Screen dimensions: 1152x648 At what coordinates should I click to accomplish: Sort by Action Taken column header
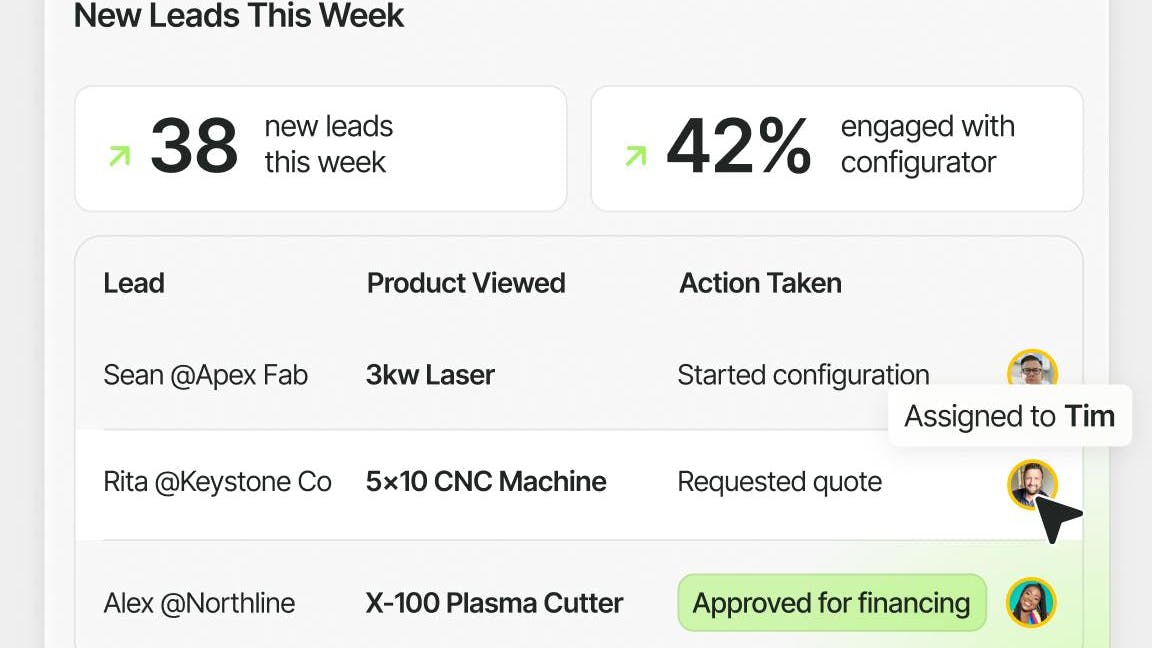tap(760, 283)
